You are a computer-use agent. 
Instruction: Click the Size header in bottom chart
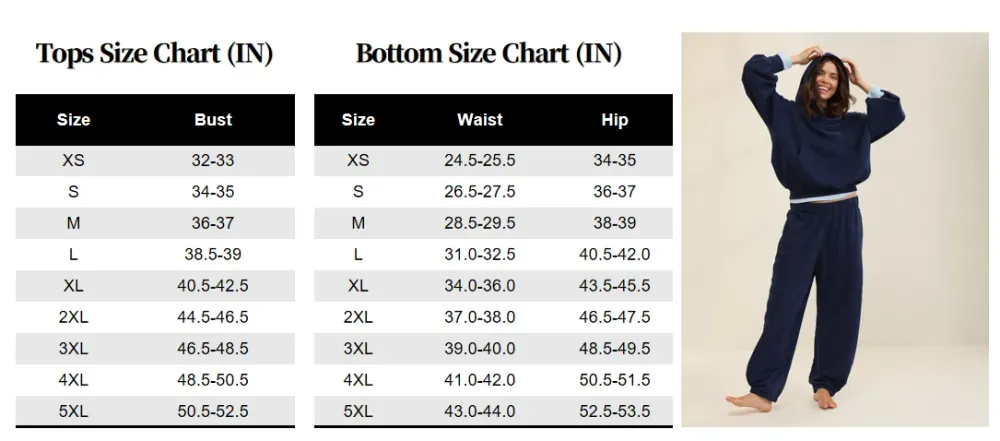pos(358,120)
